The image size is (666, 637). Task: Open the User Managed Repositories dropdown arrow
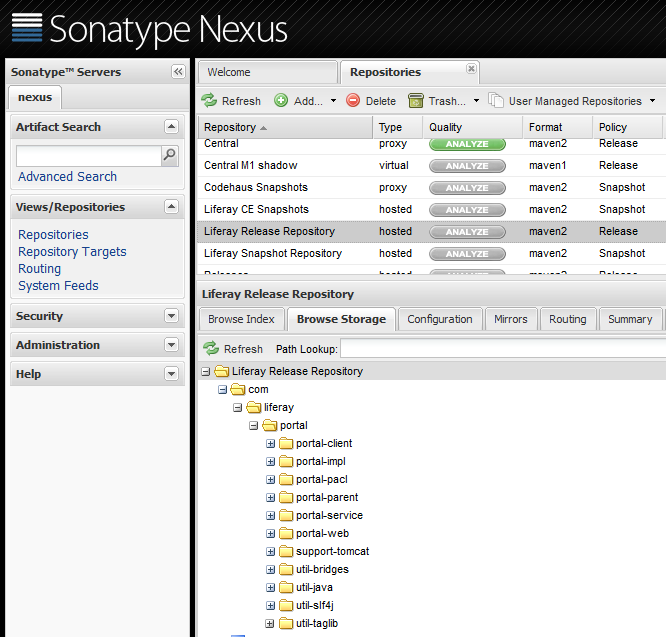pyautogui.click(x=652, y=101)
